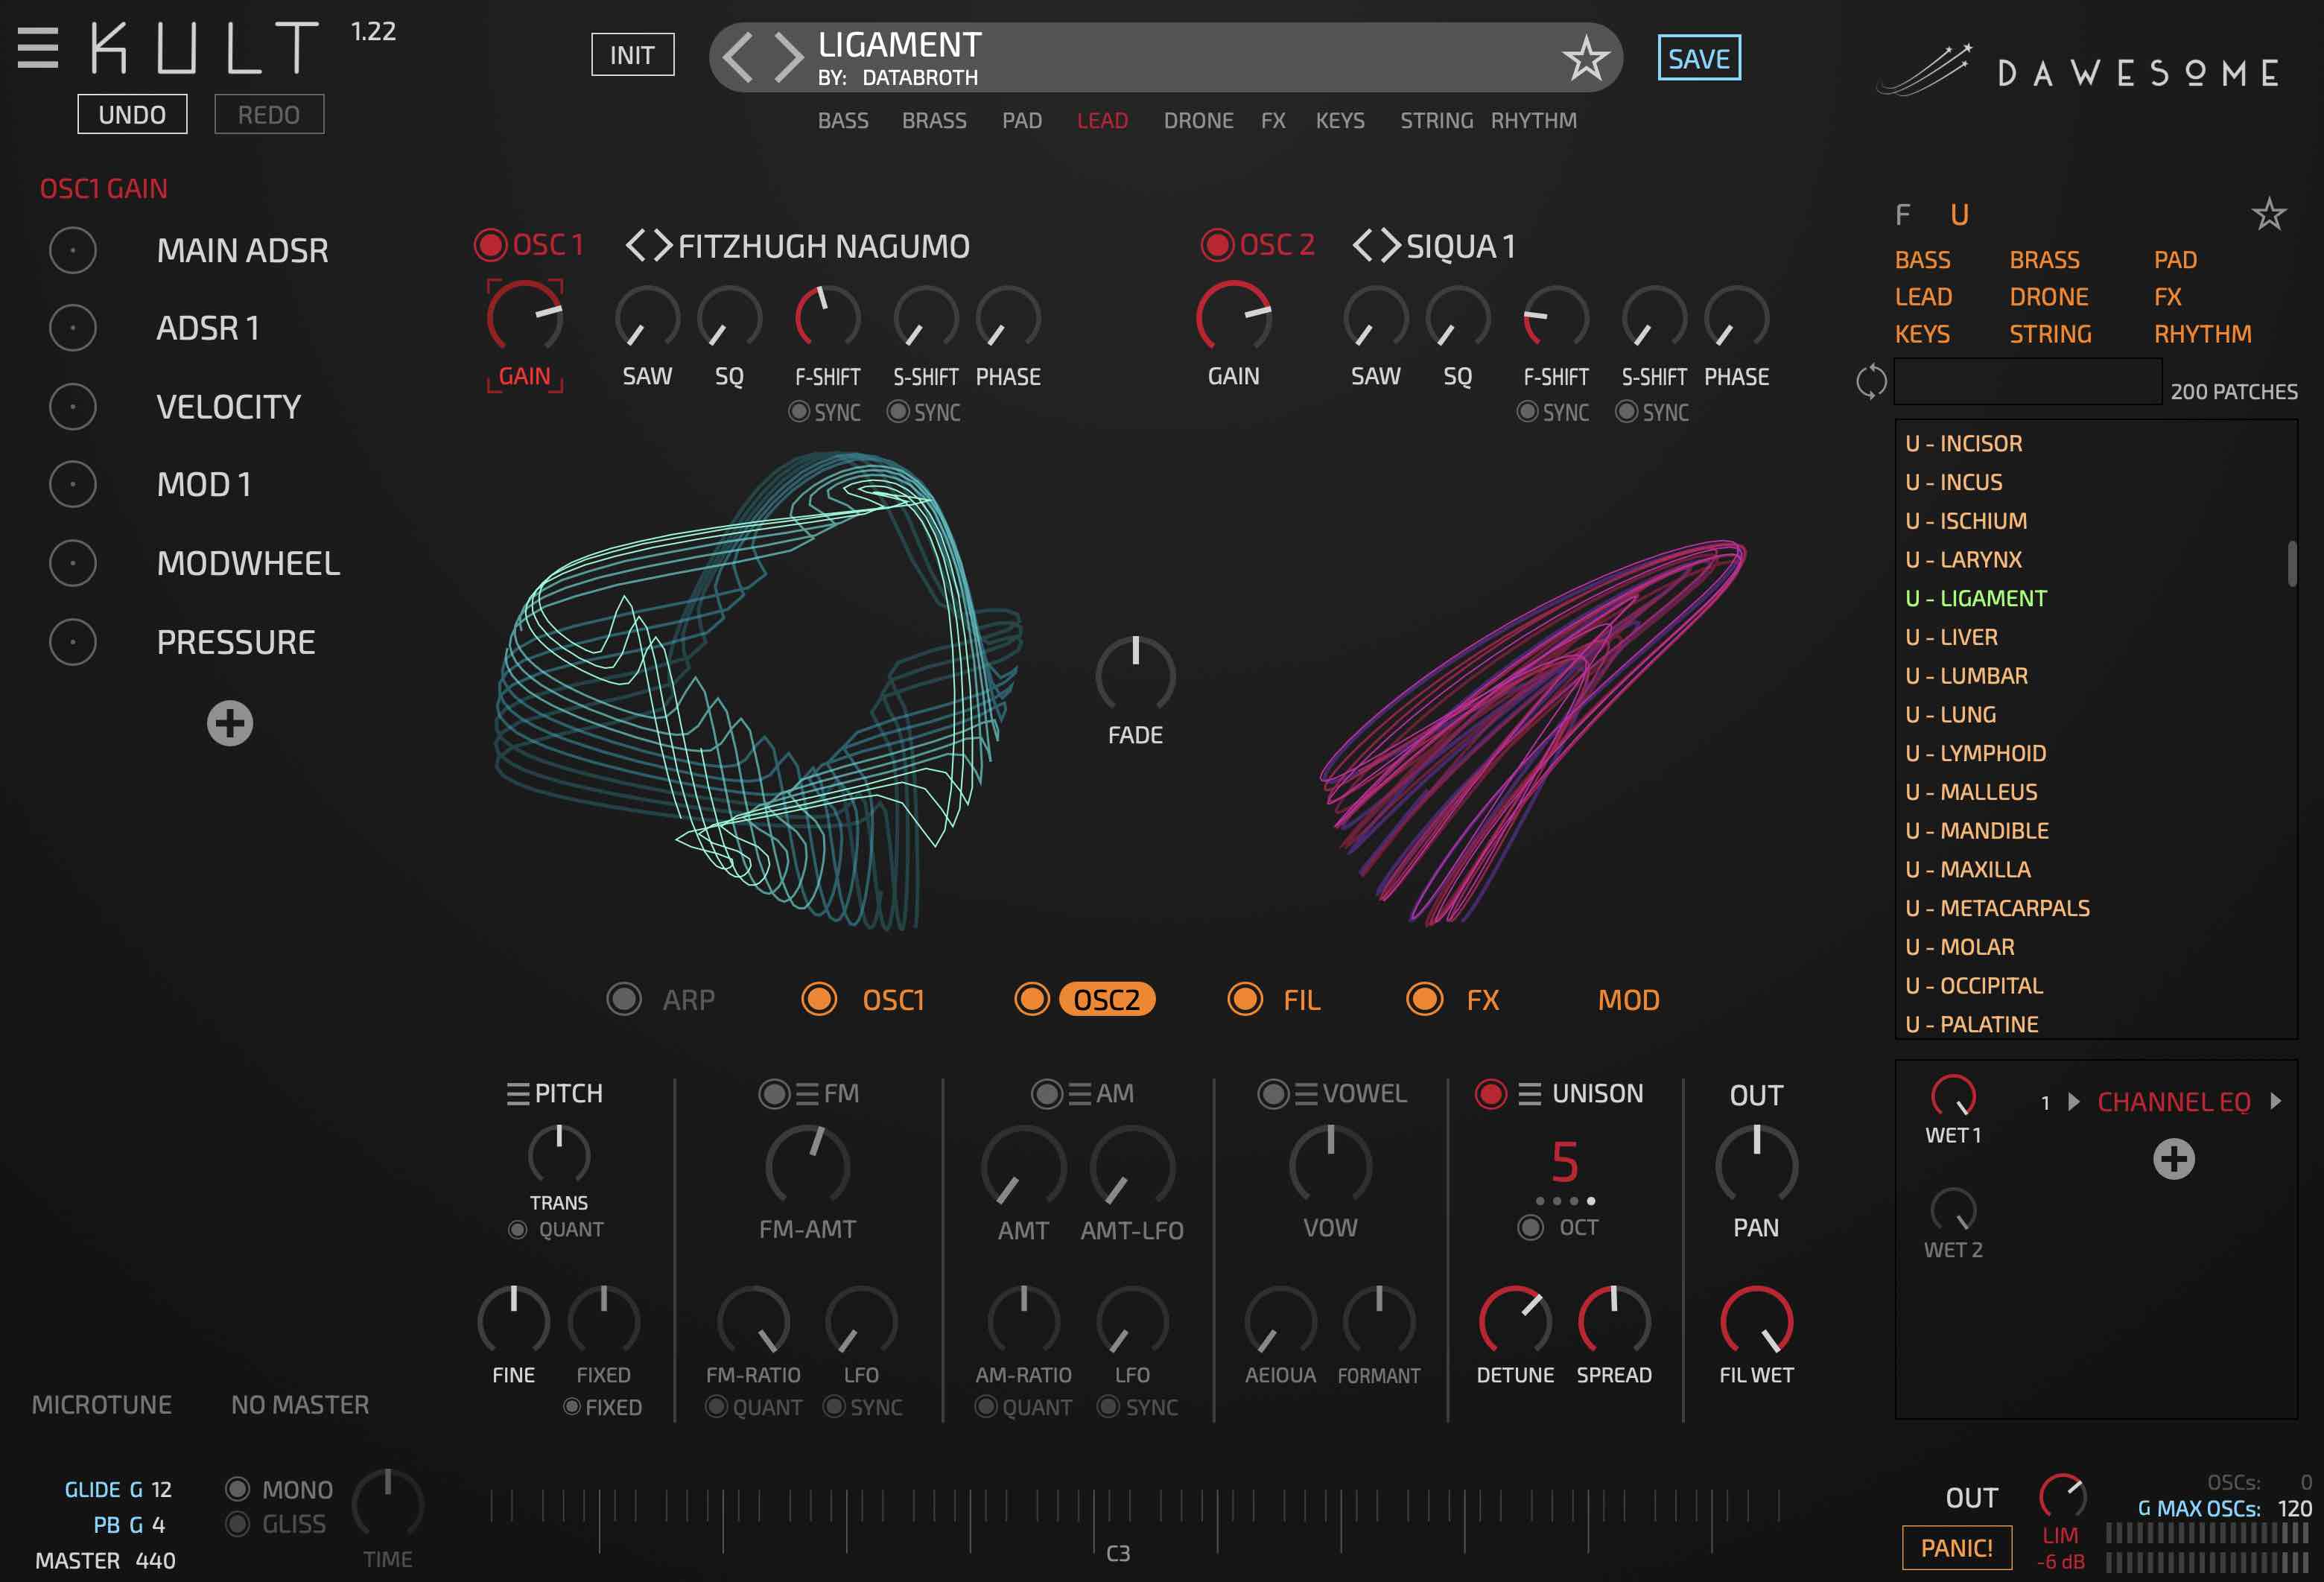Select LEAD tag under preset name
Screen dimensions: 2324x1582
1102,121
